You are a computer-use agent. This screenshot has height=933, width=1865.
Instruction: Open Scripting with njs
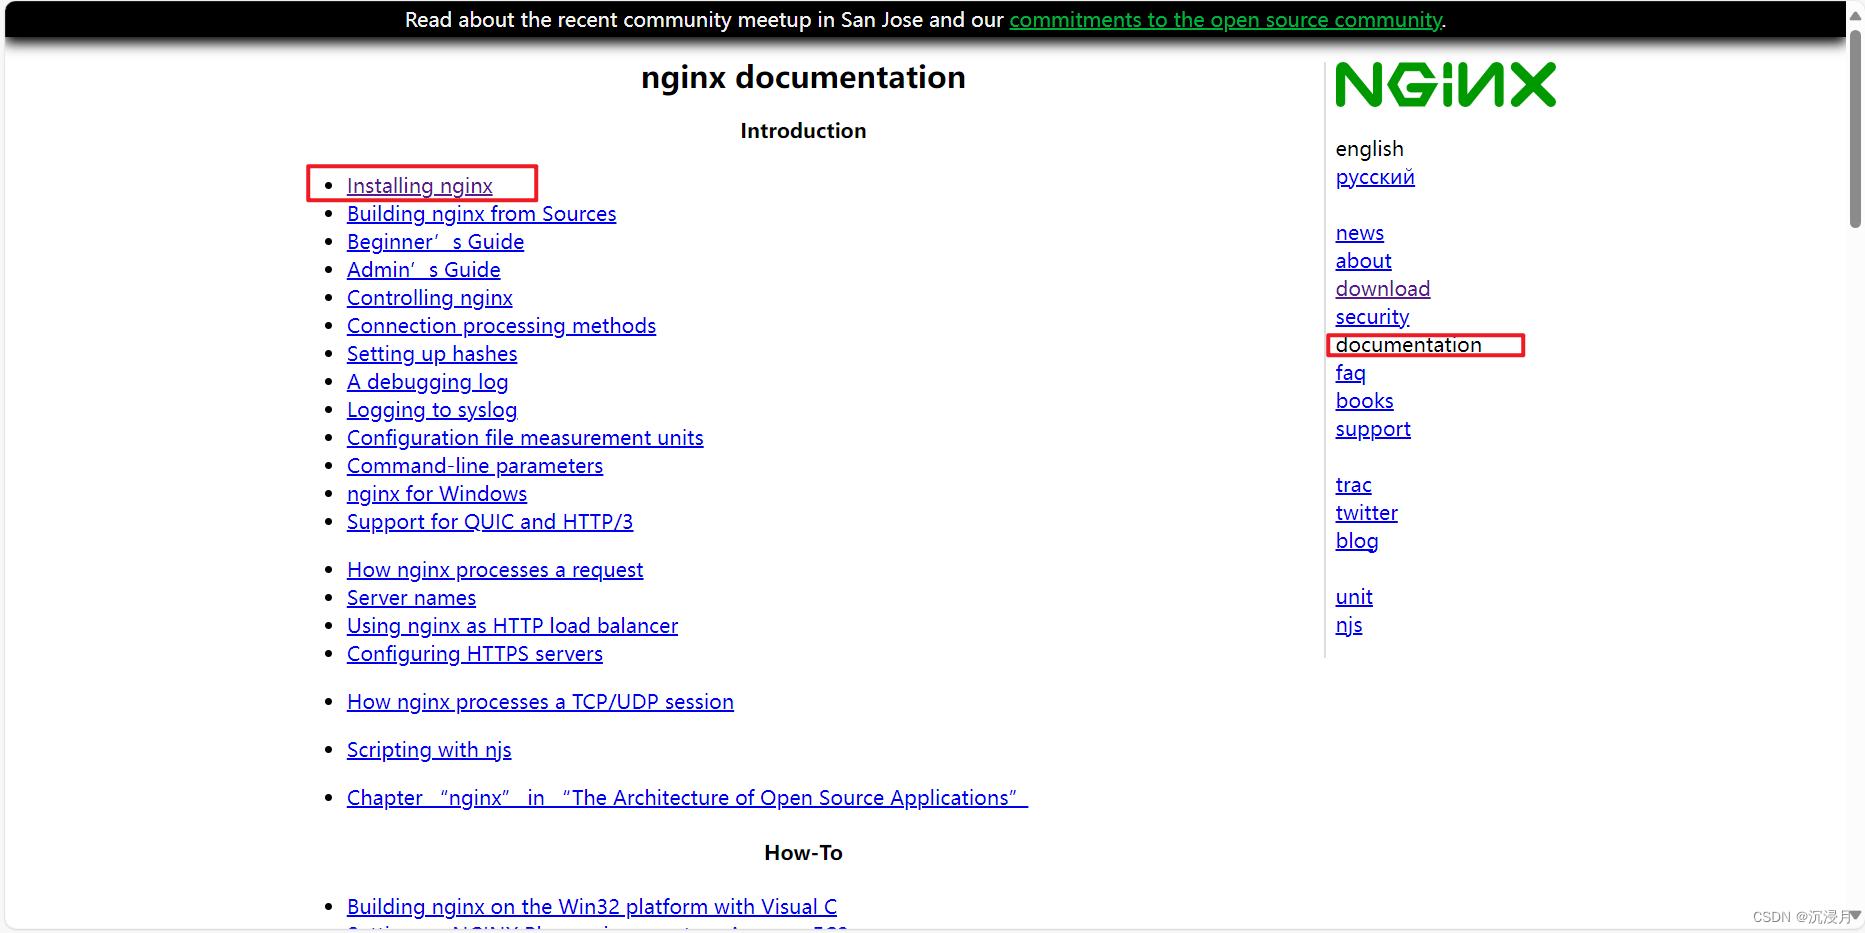[x=429, y=749]
